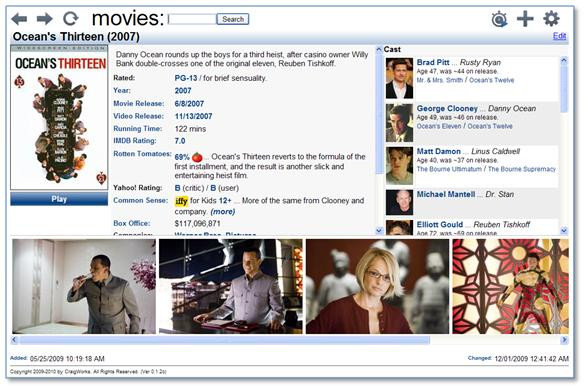This screenshot has width=585, height=389.
Task: Click the plus add movie icon
Action: pyautogui.click(x=525, y=19)
